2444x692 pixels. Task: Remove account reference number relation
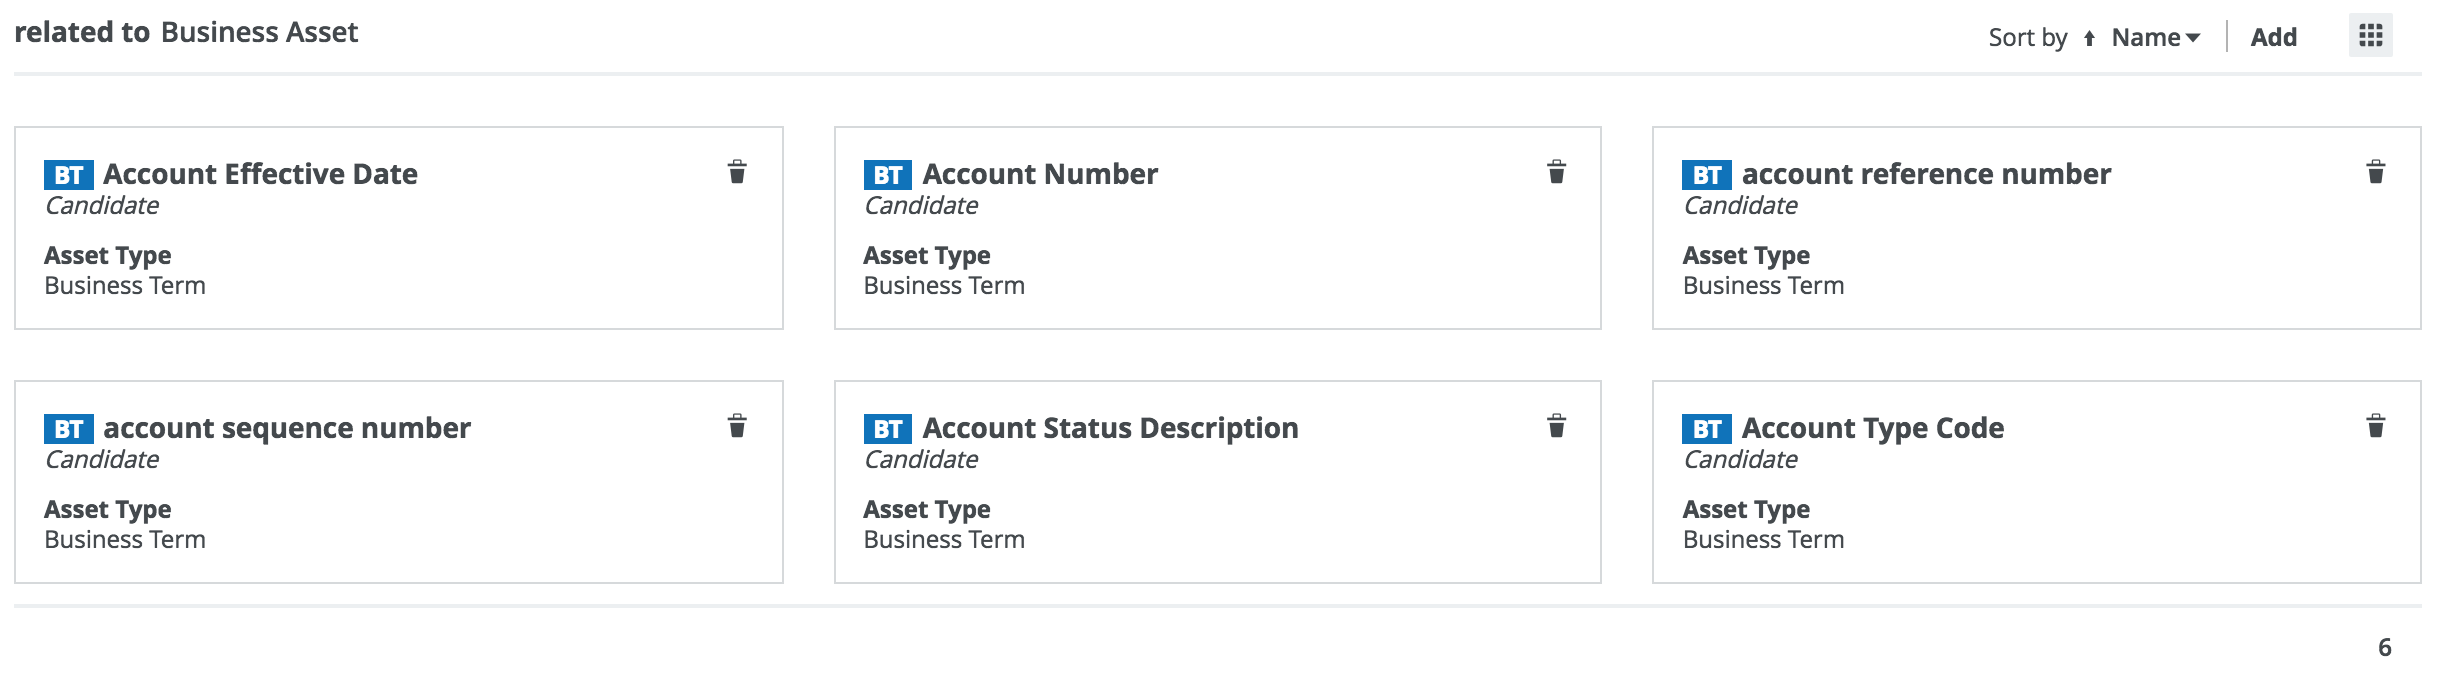[2375, 172]
